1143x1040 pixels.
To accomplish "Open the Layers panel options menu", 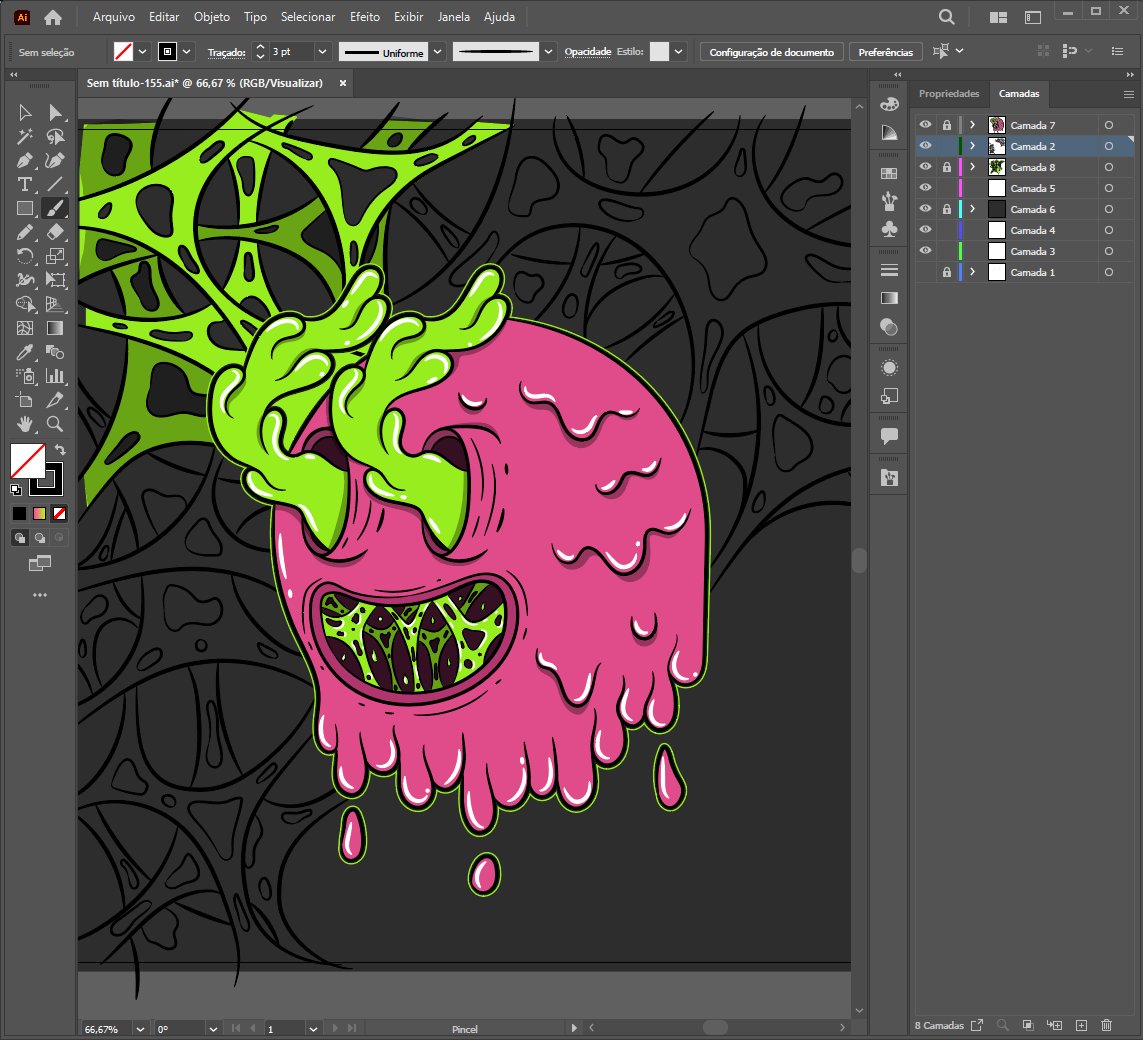I will tap(1128, 94).
